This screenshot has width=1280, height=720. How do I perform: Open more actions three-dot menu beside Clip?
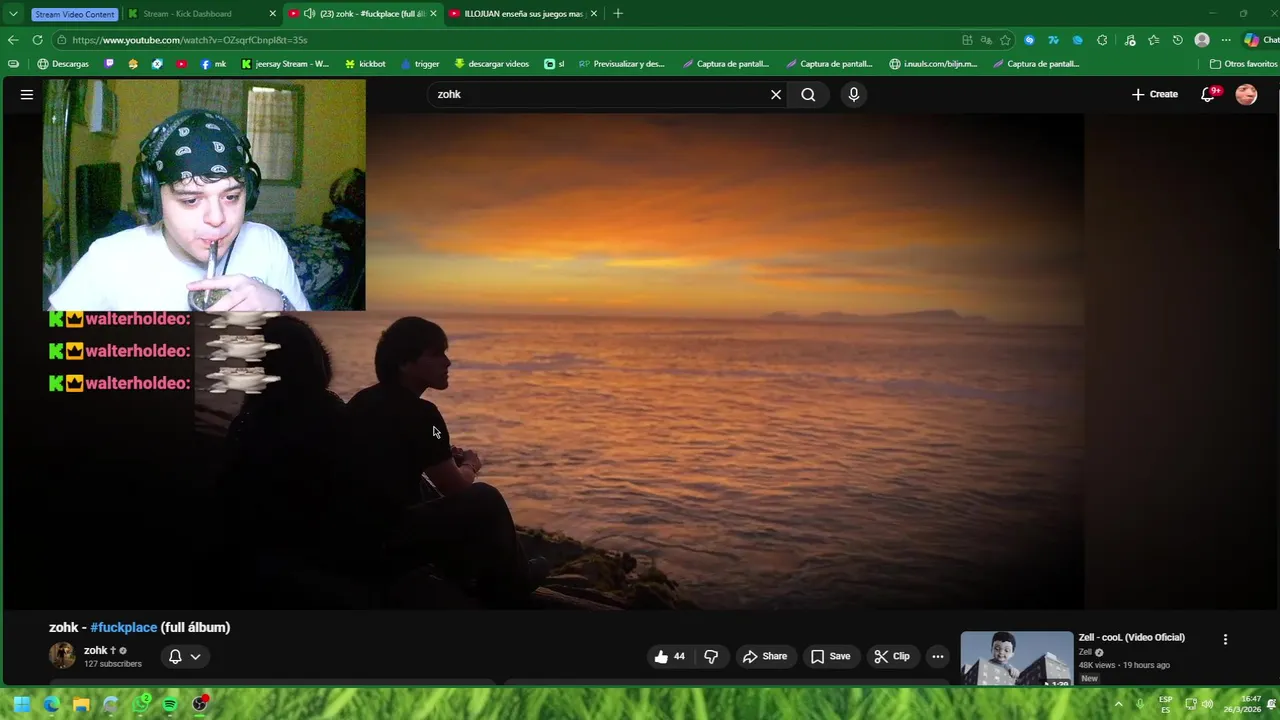click(937, 656)
